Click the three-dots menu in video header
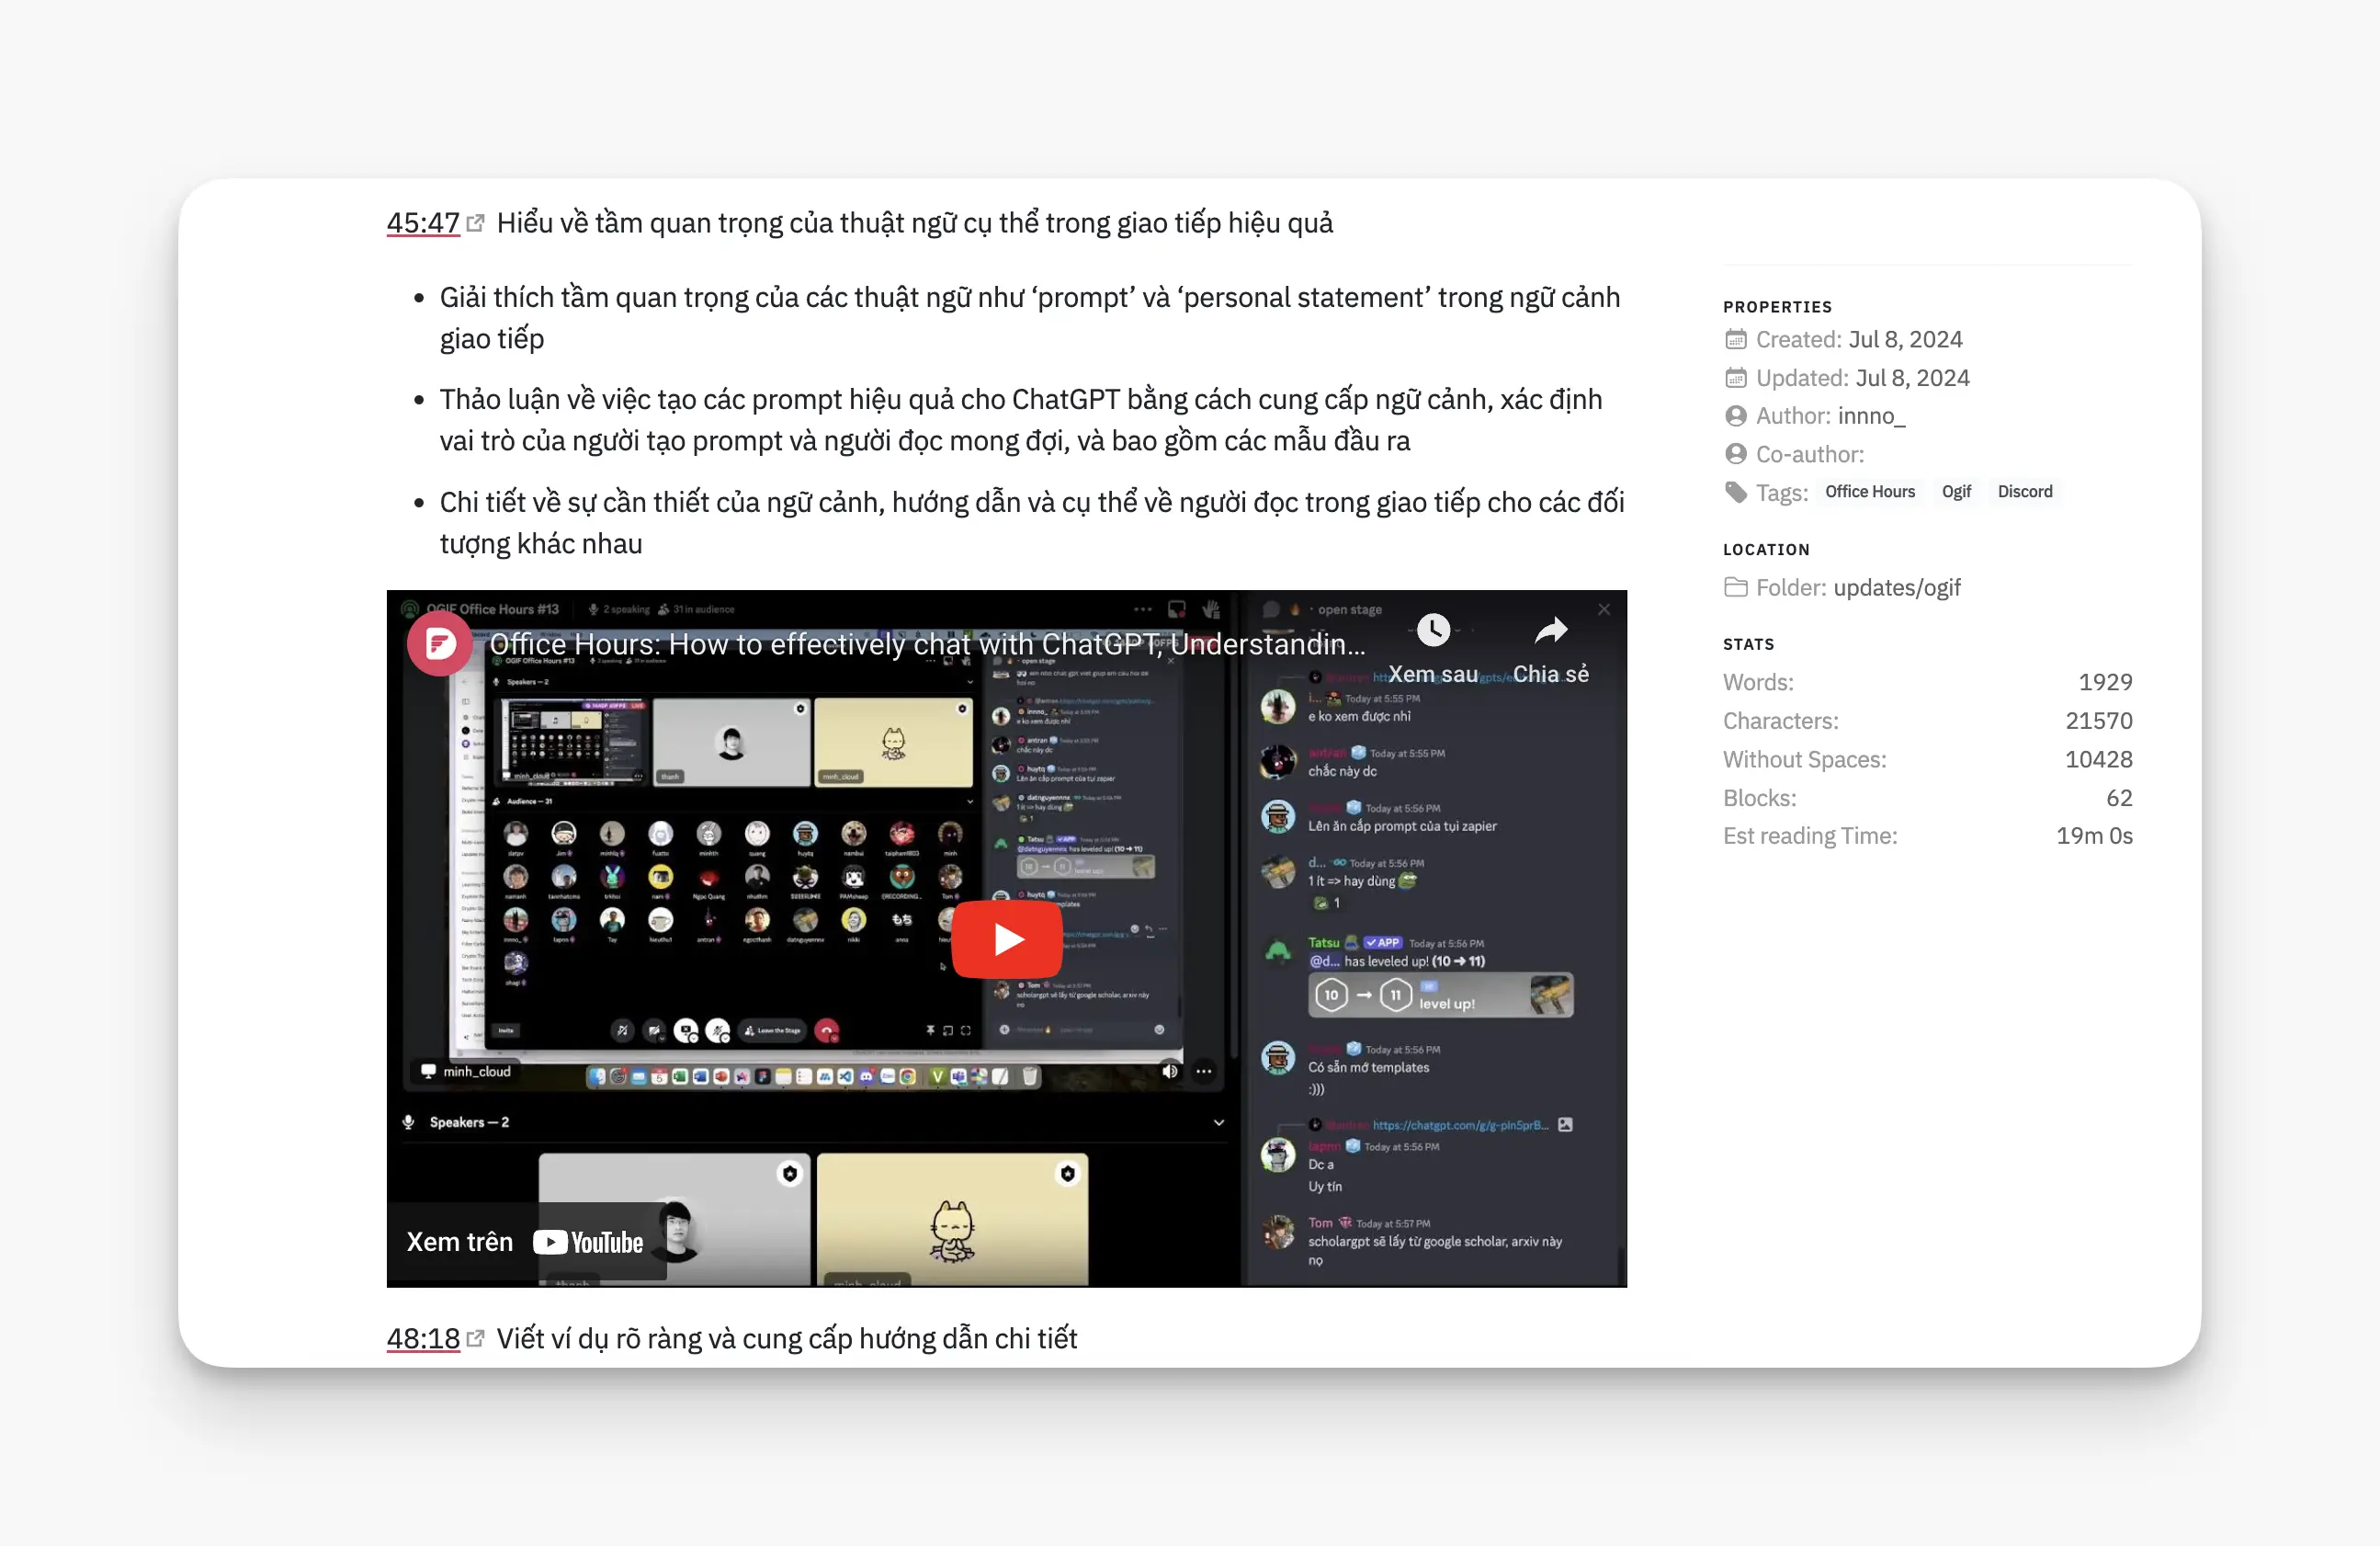The image size is (2380, 1546). 1143,609
